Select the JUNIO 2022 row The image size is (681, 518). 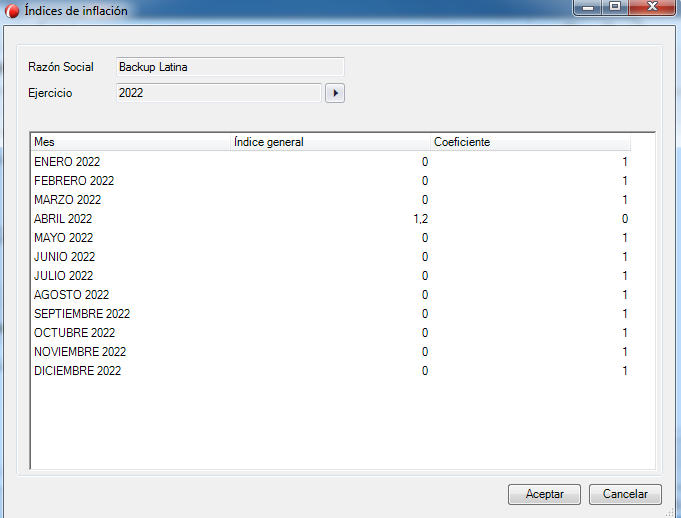click(x=331, y=257)
